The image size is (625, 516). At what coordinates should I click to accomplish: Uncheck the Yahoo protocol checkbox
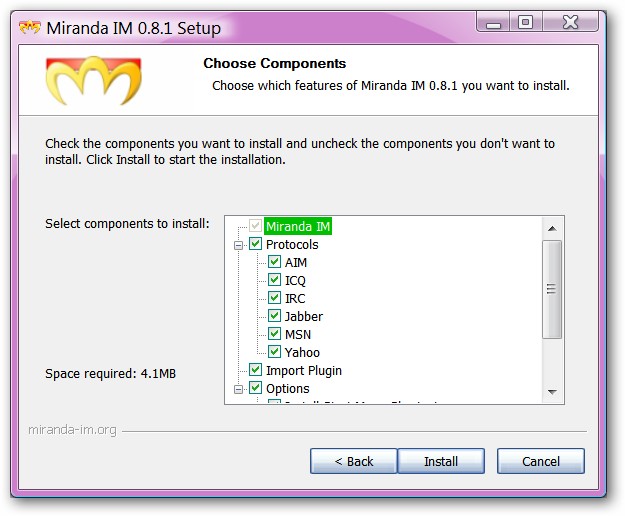(274, 351)
